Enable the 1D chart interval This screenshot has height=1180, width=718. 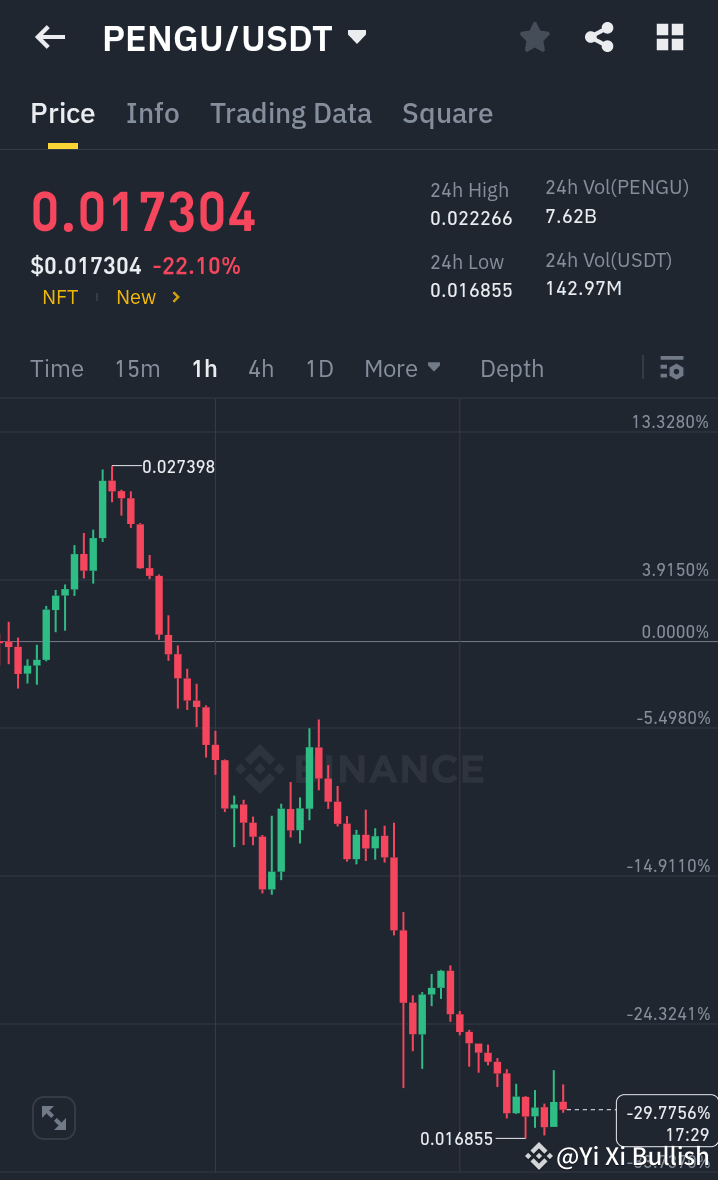[319, 368]
